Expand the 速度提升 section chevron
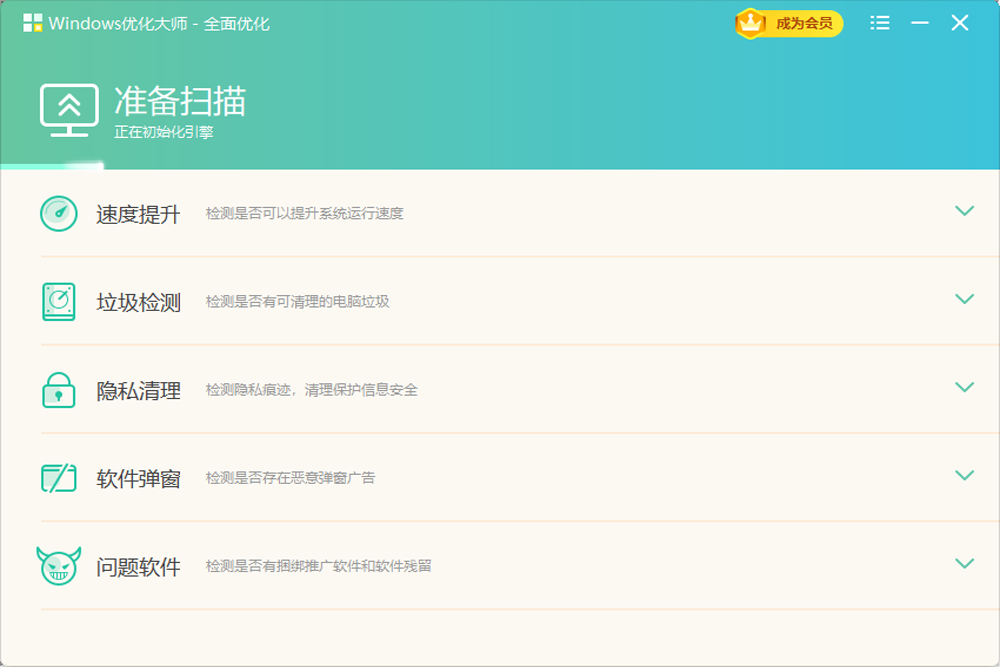Viewport: 1000px width, 667px height. point(964,211)
